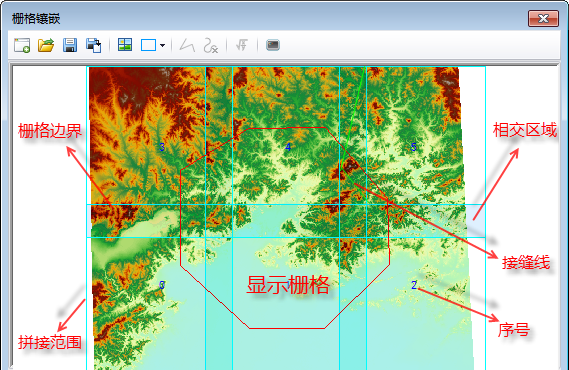This screenshot has width=569, height=370.
Task: Click the four-tile raster mosaic icon
Action: coord(125,45)
